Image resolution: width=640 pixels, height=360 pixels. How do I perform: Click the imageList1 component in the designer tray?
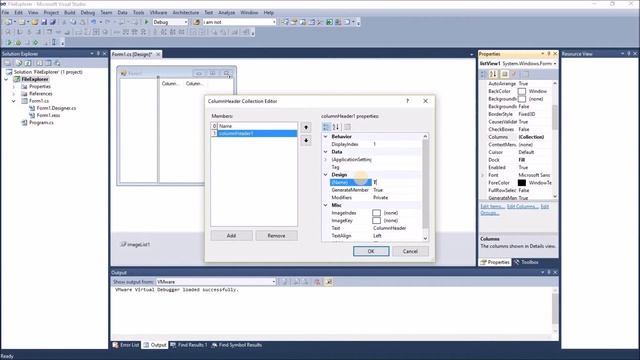(x=136, y=244)
